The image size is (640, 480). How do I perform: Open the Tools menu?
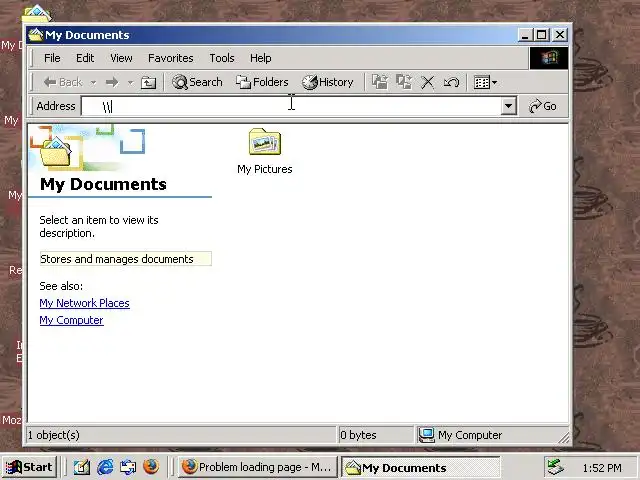222,58
